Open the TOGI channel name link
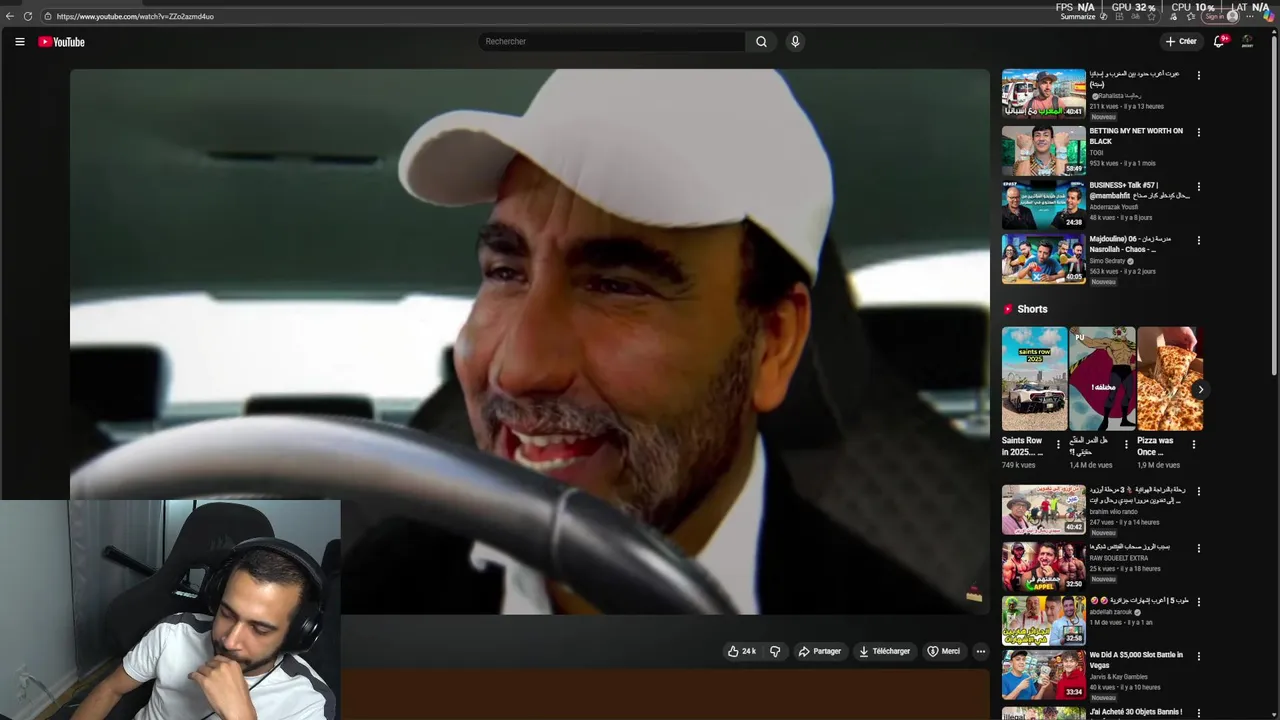 tap(1096, 153)
